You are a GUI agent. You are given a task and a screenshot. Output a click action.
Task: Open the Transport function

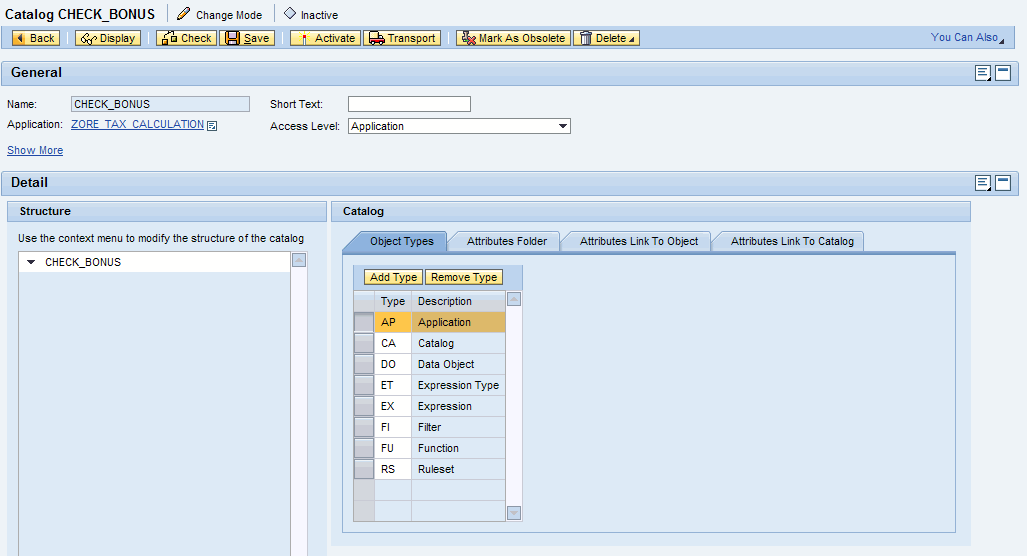coord(402,38)
